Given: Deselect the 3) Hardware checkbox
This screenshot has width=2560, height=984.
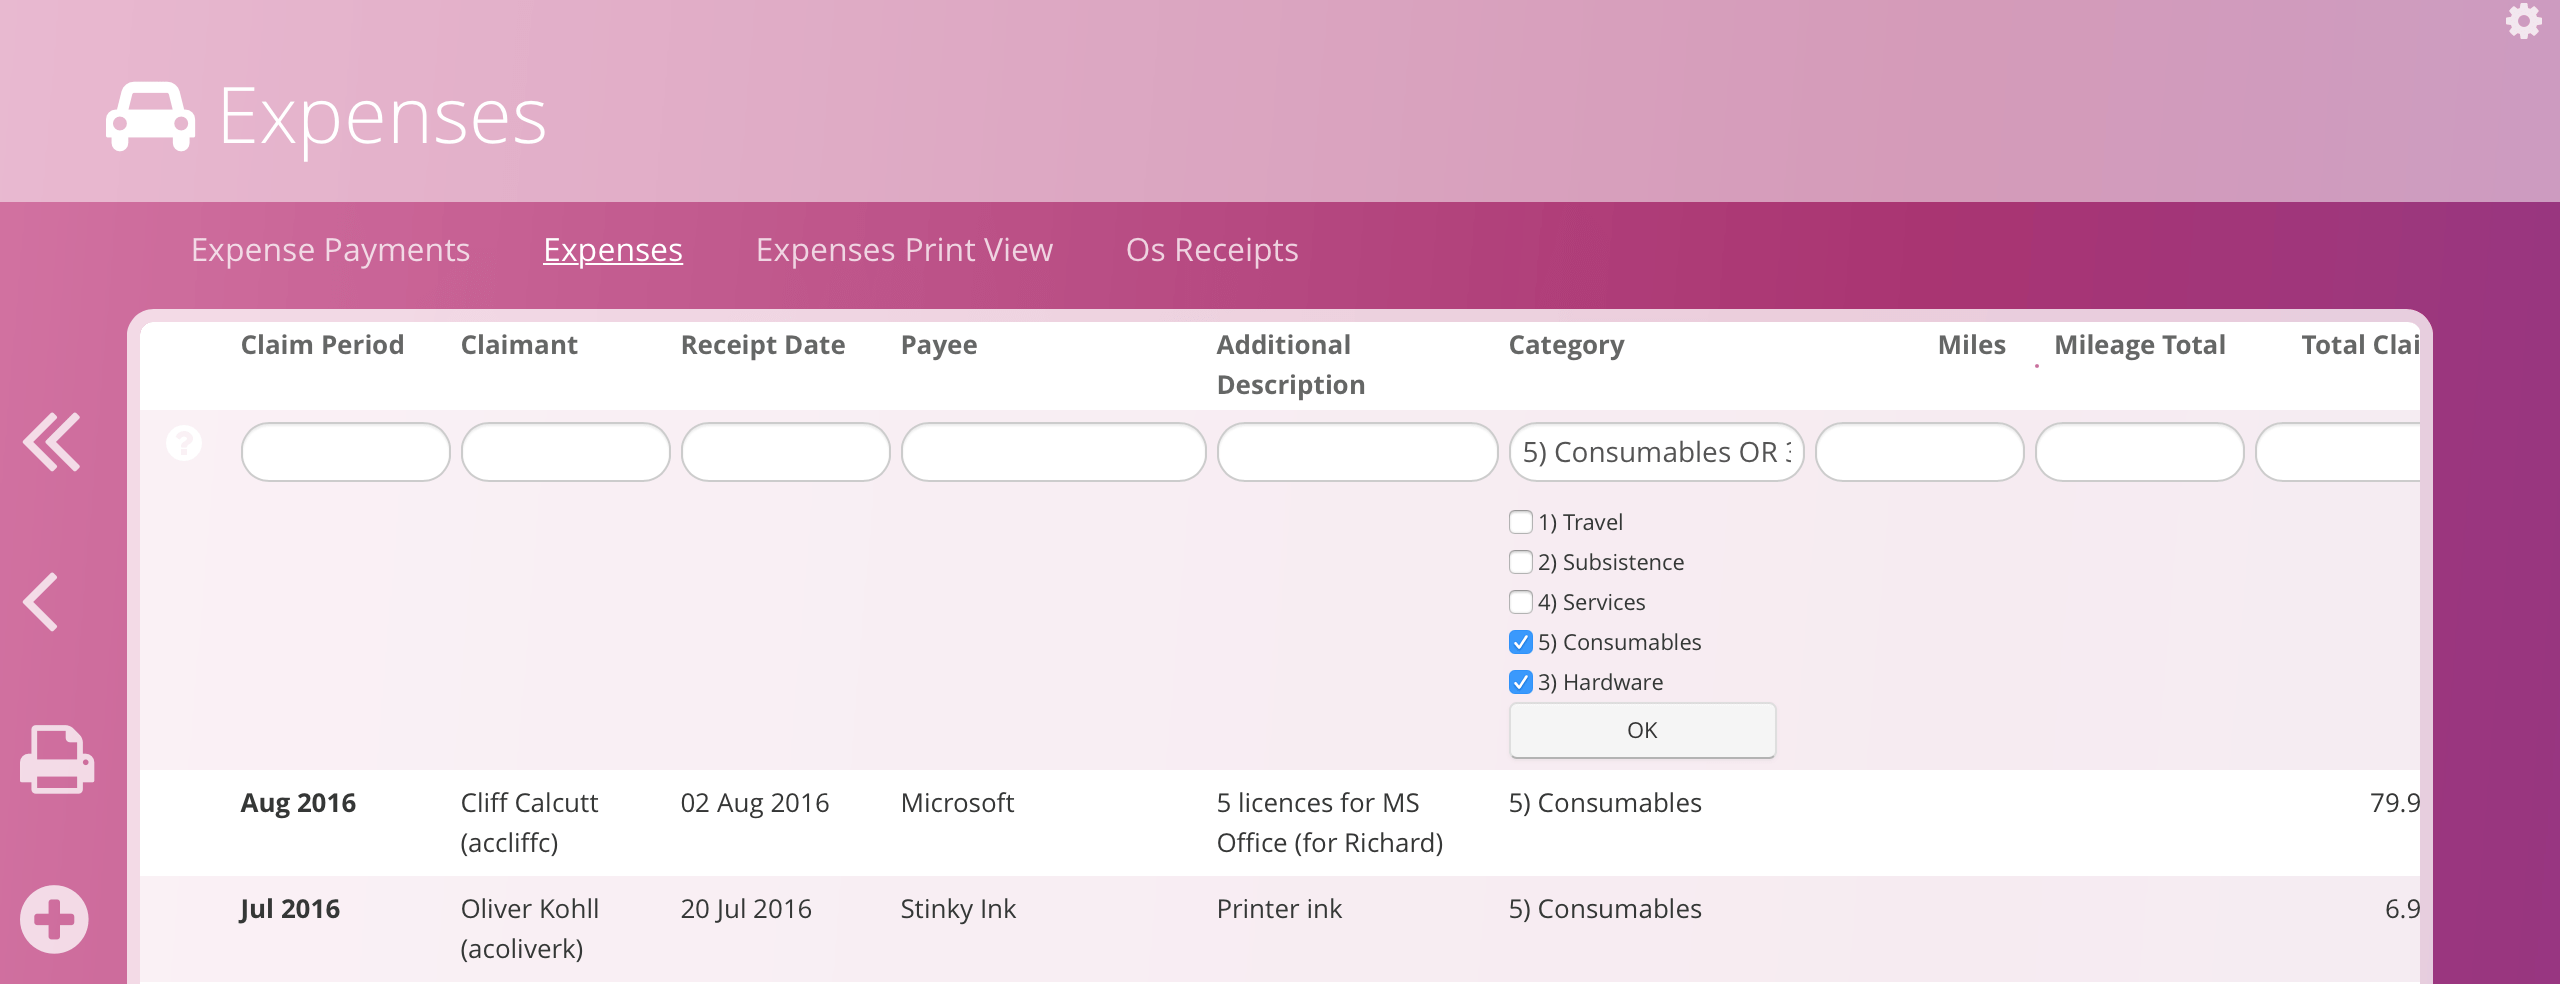Looking at the screenshot, I should pos(1520,682).
